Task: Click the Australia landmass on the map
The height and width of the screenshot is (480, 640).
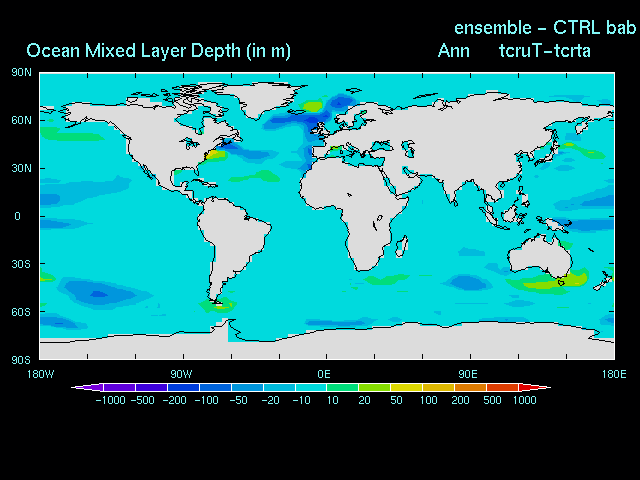Action: click(x=540, y=255)
